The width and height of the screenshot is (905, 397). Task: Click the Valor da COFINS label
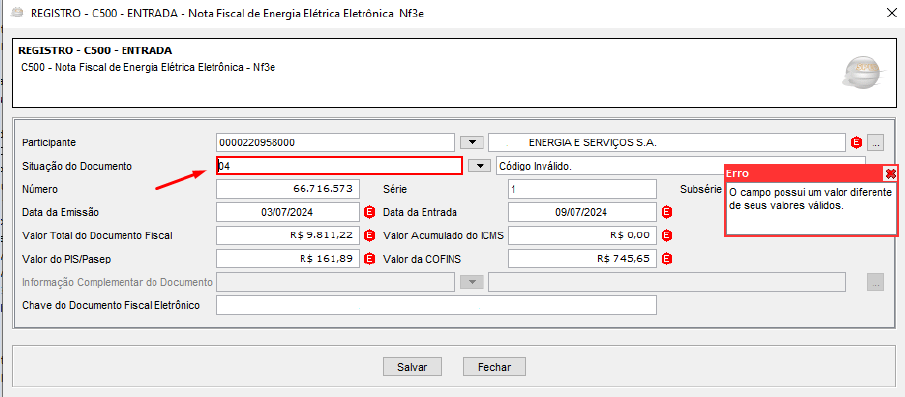[422, 259]
